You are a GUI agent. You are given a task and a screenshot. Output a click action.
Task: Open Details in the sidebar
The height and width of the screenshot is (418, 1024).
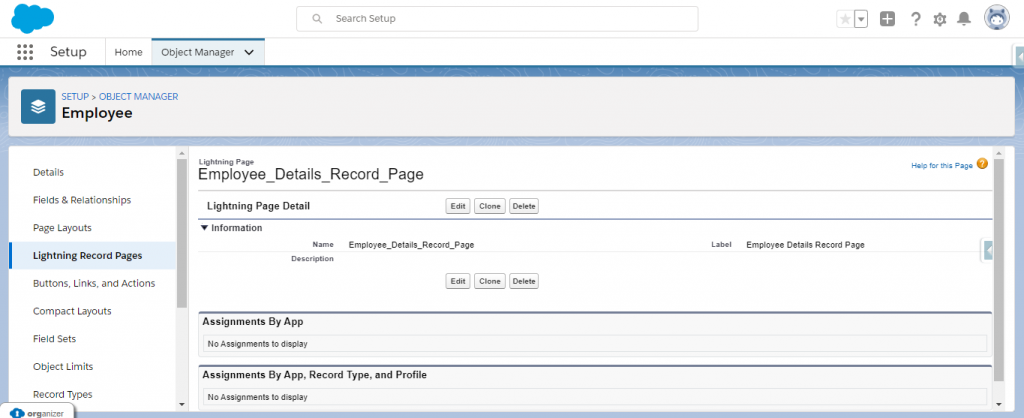[x=48, y=172]
